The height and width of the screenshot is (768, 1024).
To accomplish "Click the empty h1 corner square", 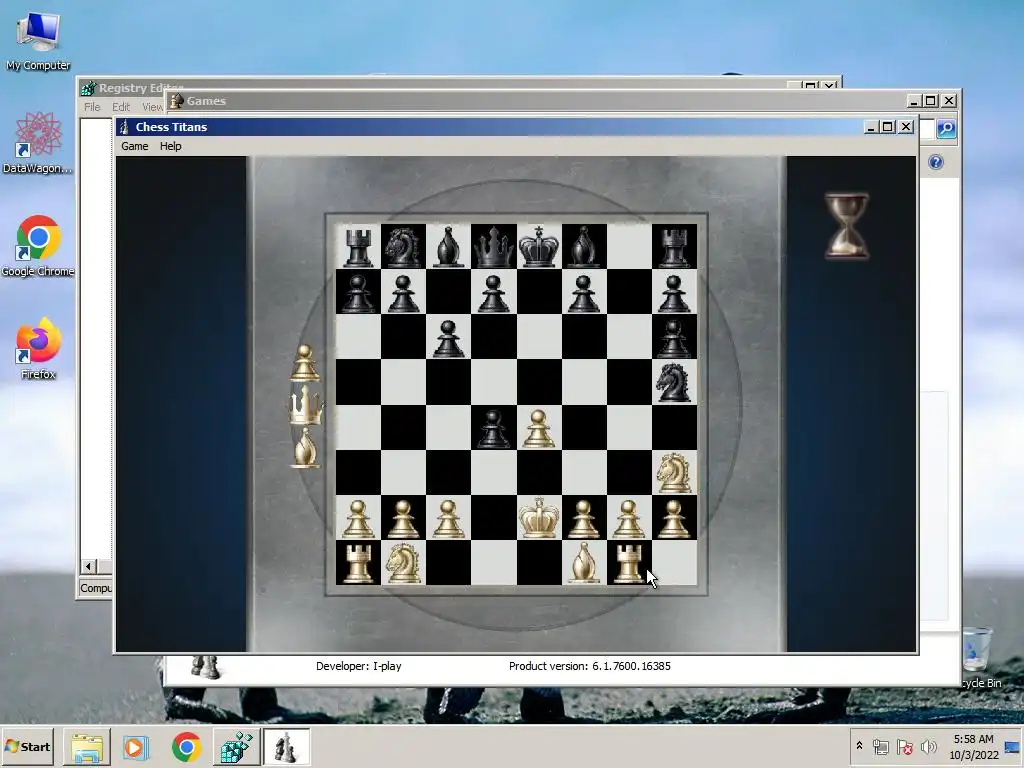I will pyautogui.click(x=674, y=562).
